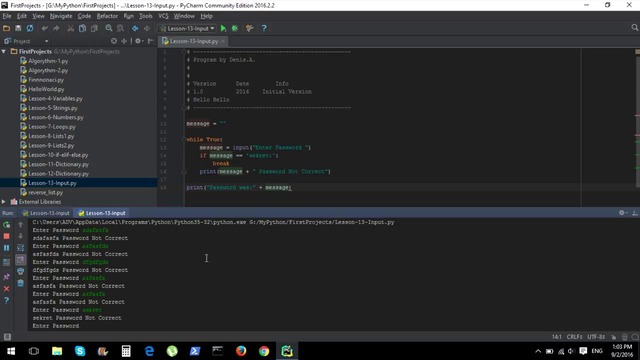Viewport: 640px width, 360px height.
Task: Click the Undo arrow in toolbar
Action: click(44, 28)
